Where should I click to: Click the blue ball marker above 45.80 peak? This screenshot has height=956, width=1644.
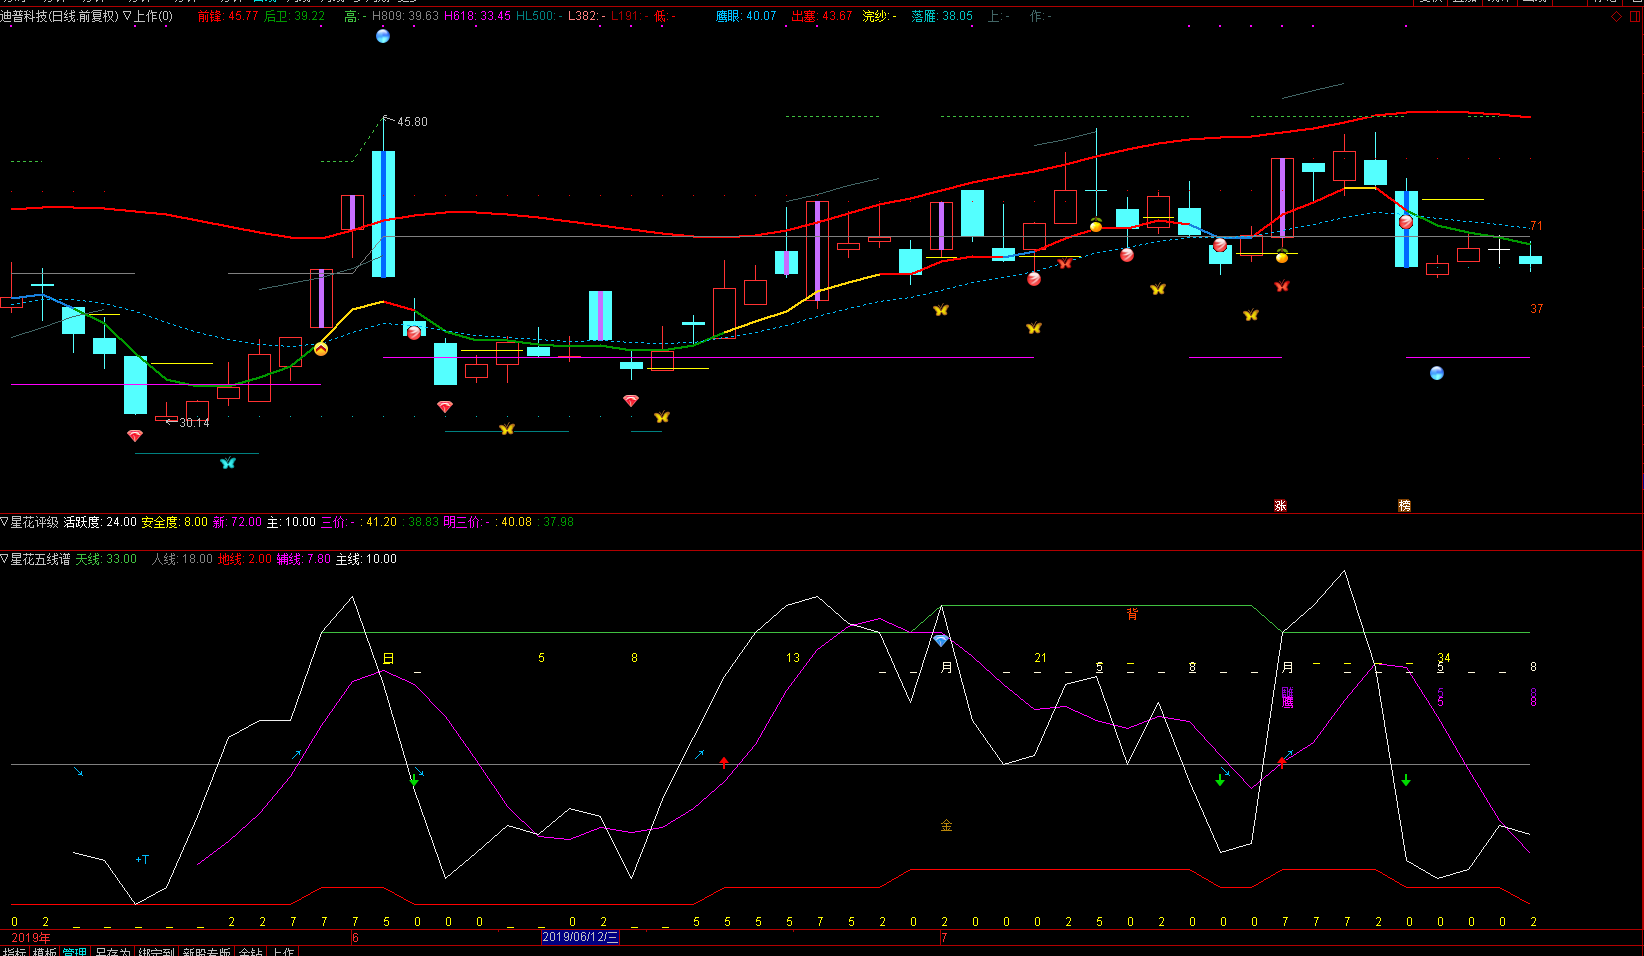click(383, 36)
